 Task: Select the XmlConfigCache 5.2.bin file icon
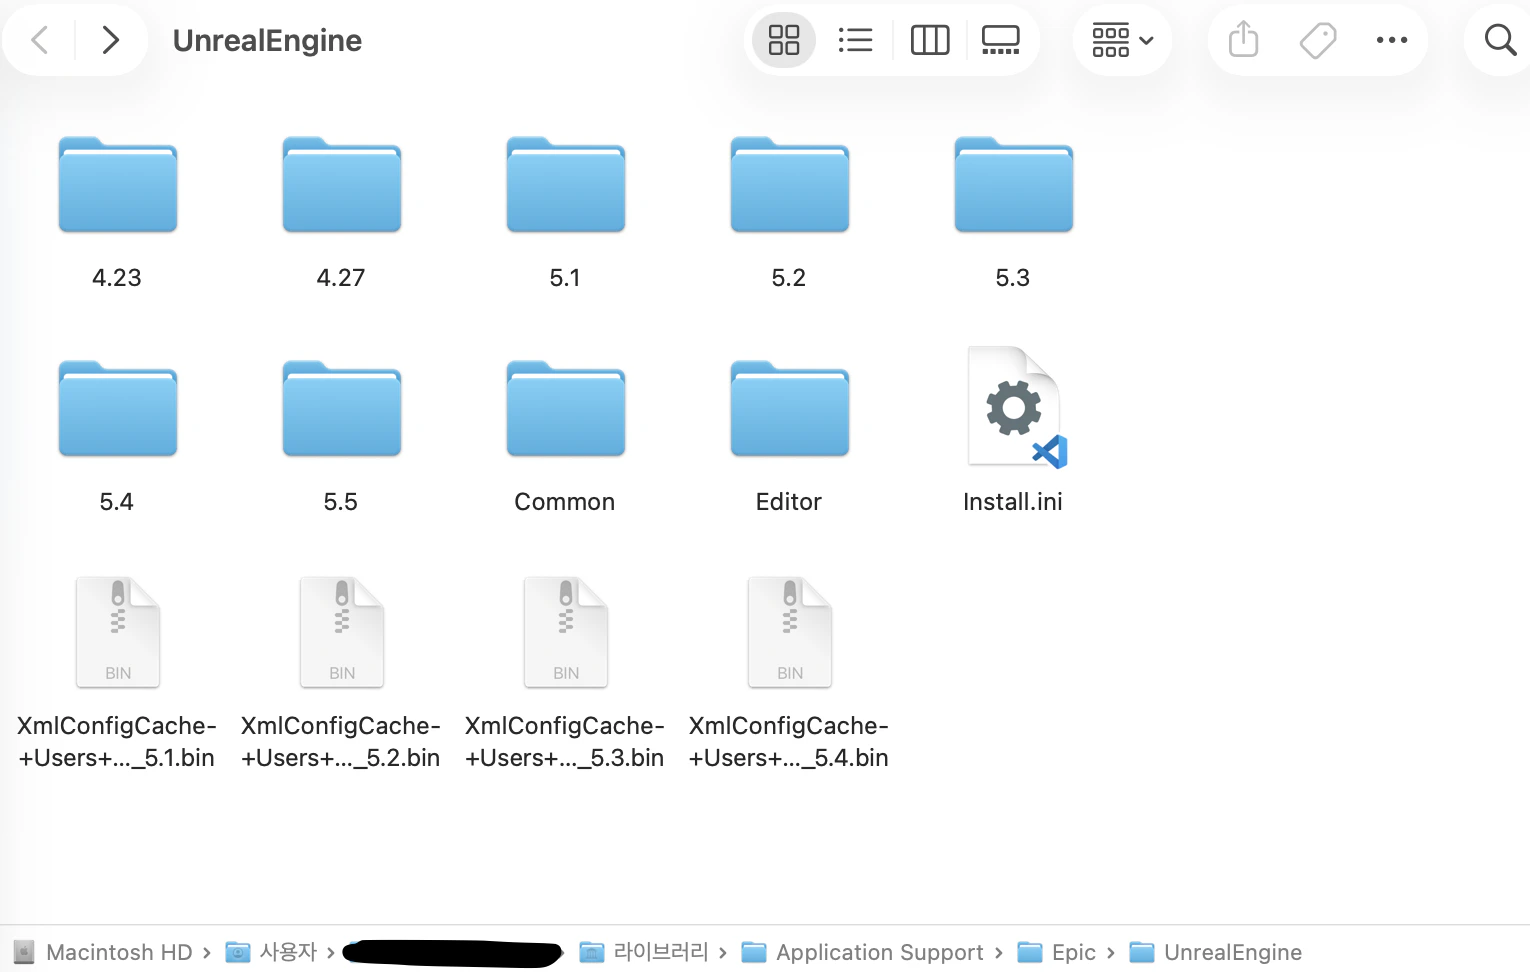[342, 632]
